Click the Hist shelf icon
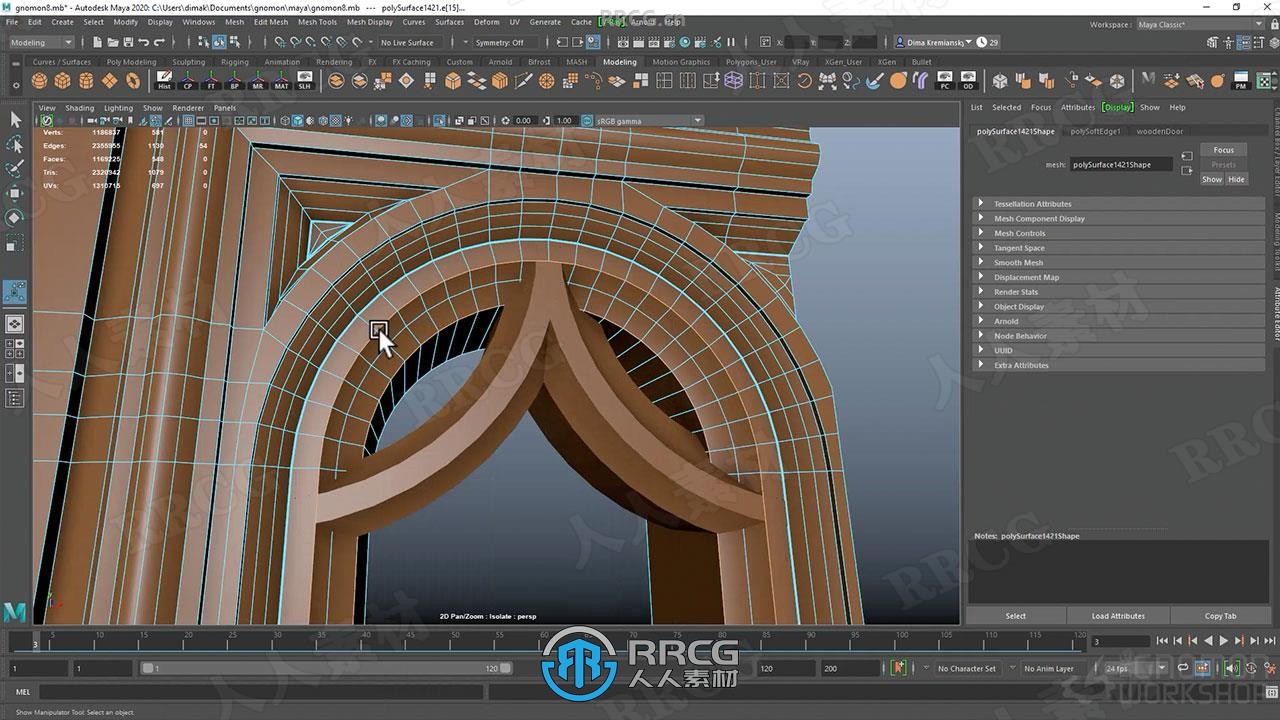Screen dimensions: 1280x720 (x=164, y=81)
